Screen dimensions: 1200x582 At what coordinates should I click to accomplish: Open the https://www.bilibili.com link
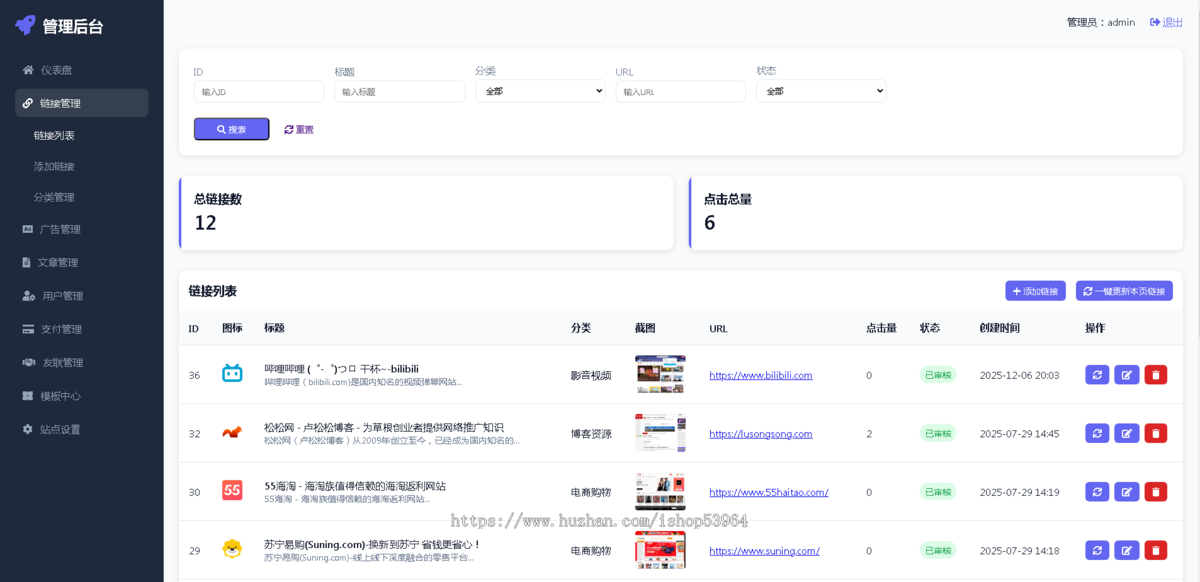pyautogui.click(x=761, y=375)
